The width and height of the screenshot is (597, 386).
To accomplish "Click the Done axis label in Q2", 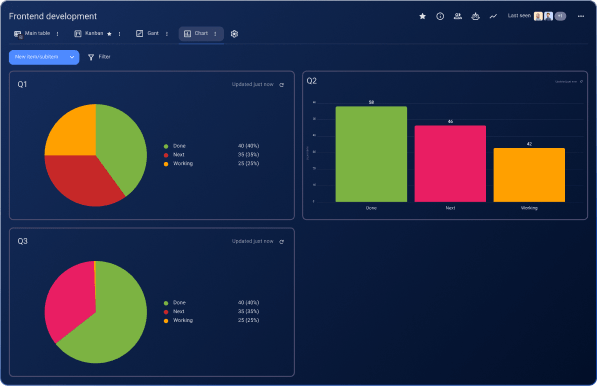I will [x=371, y=208].
